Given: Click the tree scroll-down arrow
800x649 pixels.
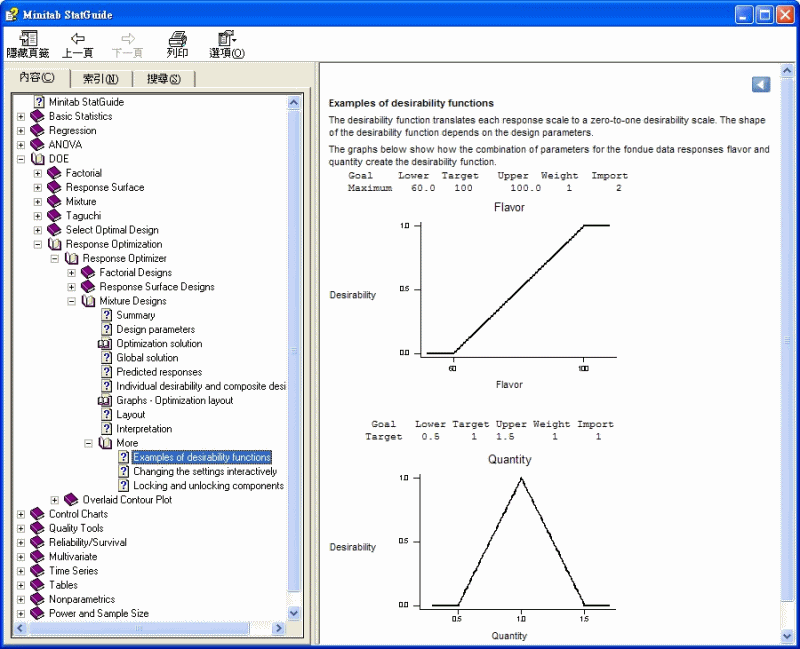Looking at the screenshot, I should click(x=294, y=613).
